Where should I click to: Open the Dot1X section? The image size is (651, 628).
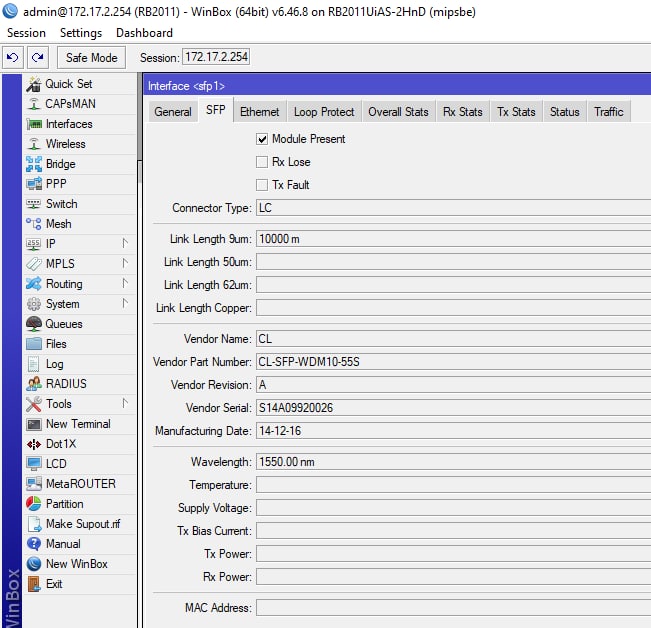pos(80,444)
